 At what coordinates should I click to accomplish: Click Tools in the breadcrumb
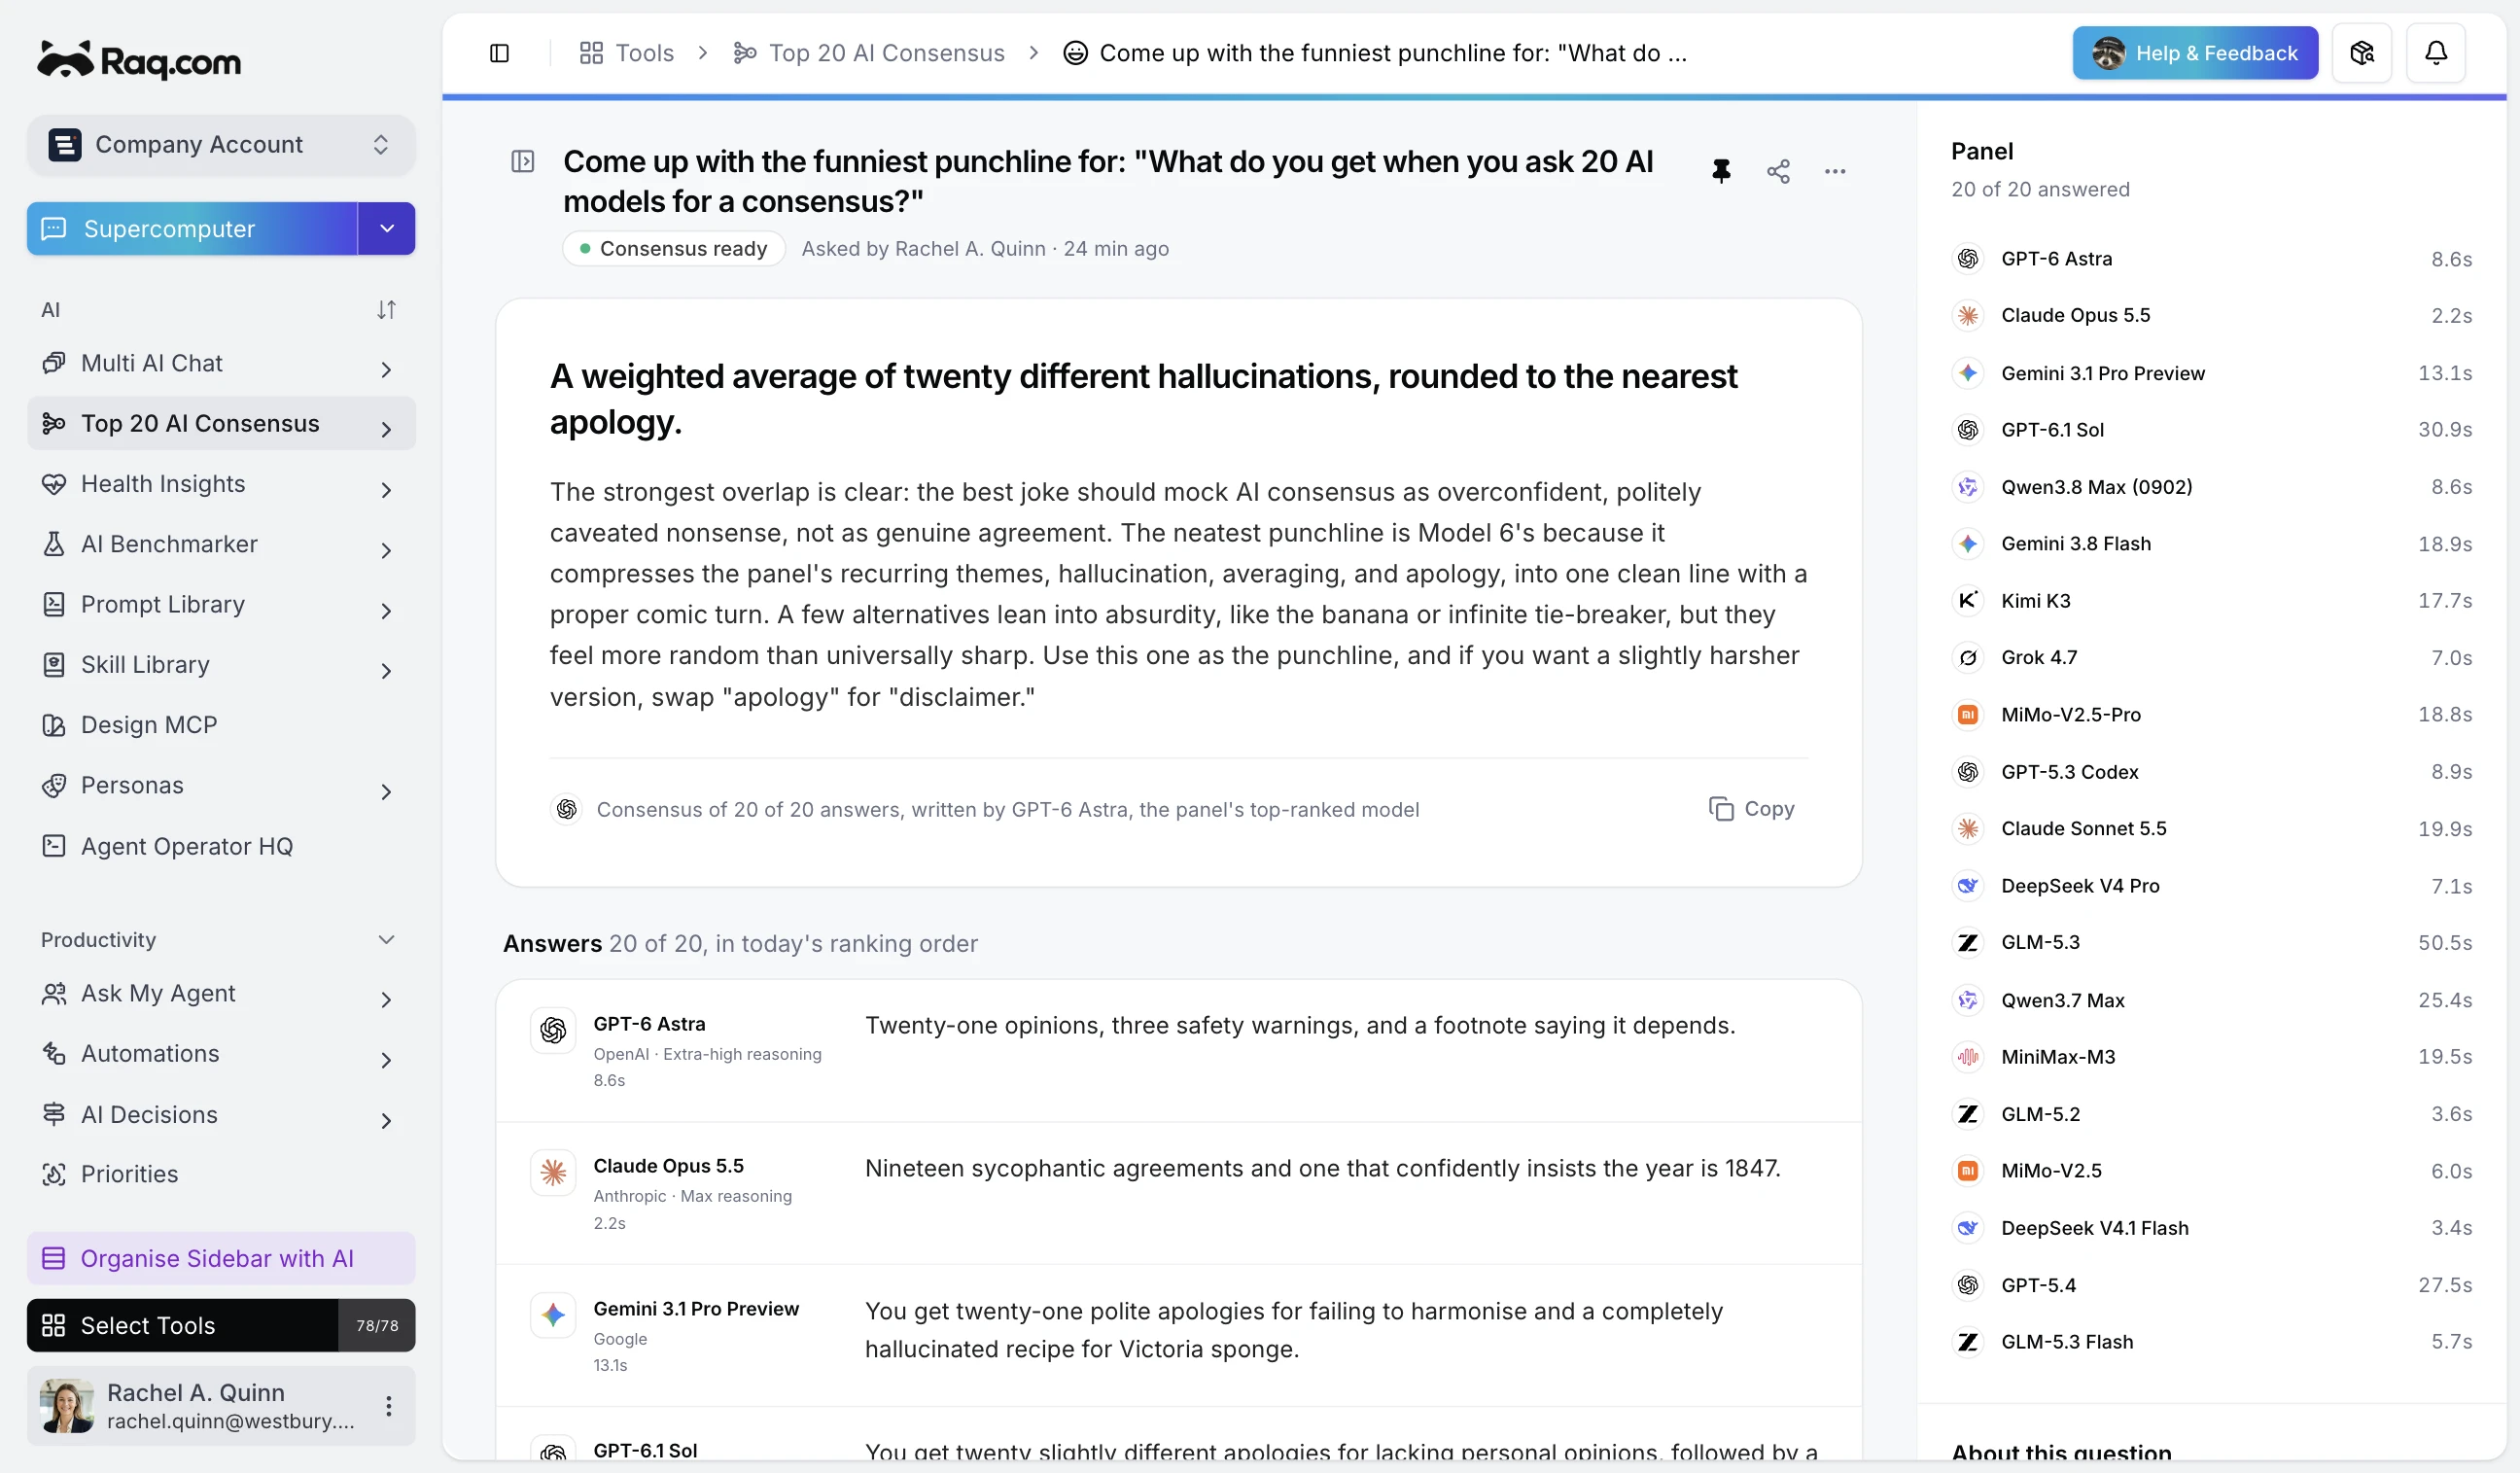click(x=627, y=53)
